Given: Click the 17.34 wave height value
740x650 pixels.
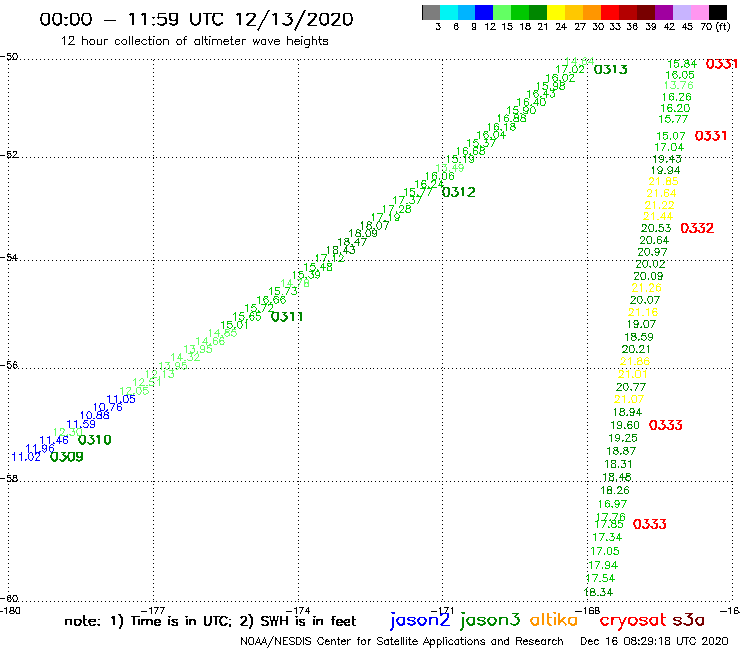Looking at the screenshot, I should (x=607, y=538).
